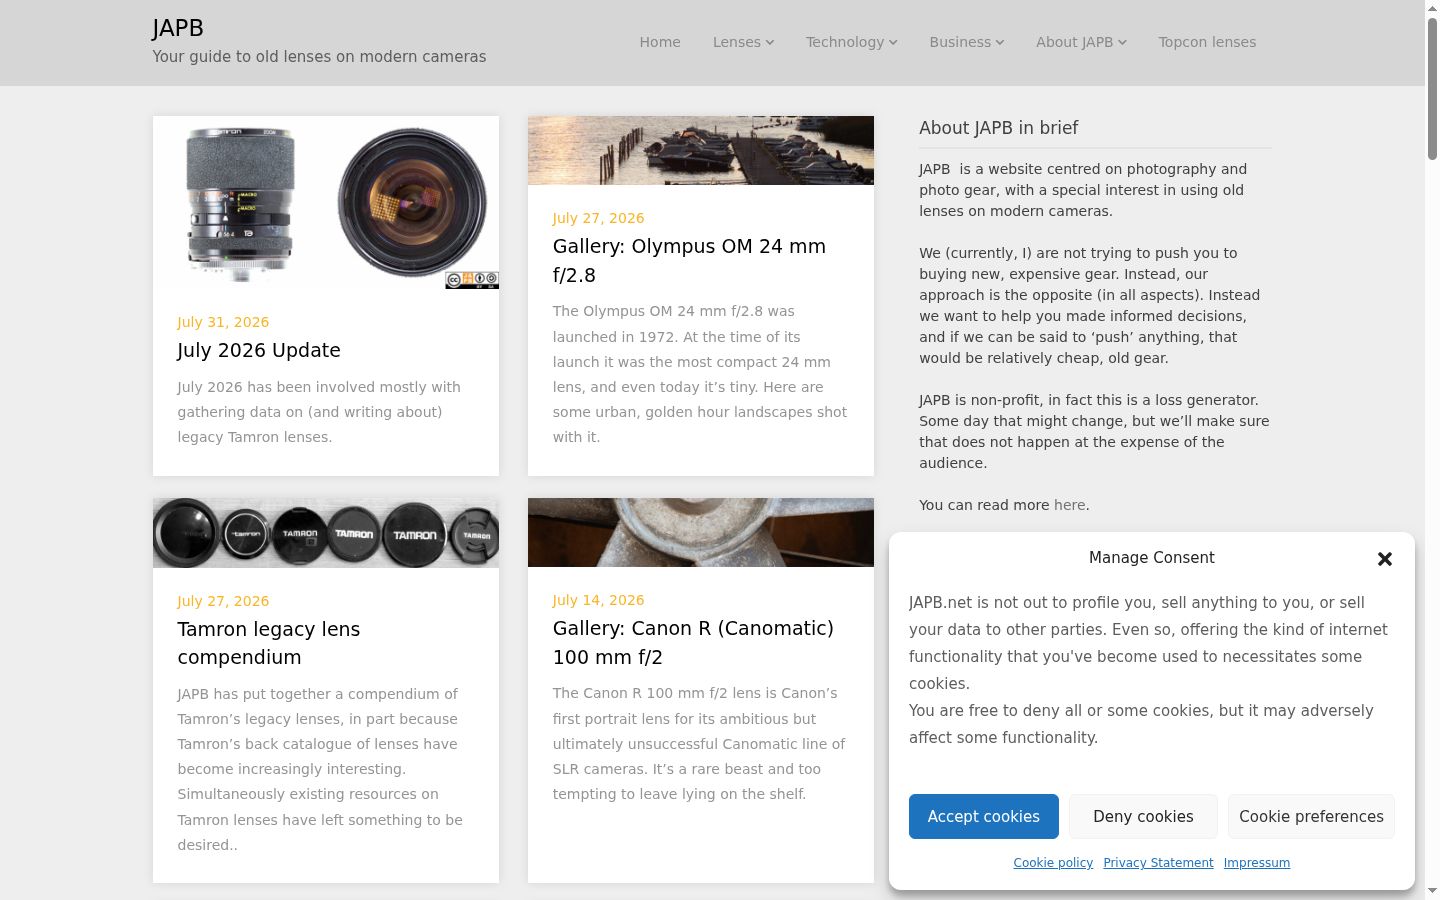Image resolution: width=1440 pixels, height=900 pixels.
Task: Click the 'here' link in About JAPB
Action: click(1069, 505)
